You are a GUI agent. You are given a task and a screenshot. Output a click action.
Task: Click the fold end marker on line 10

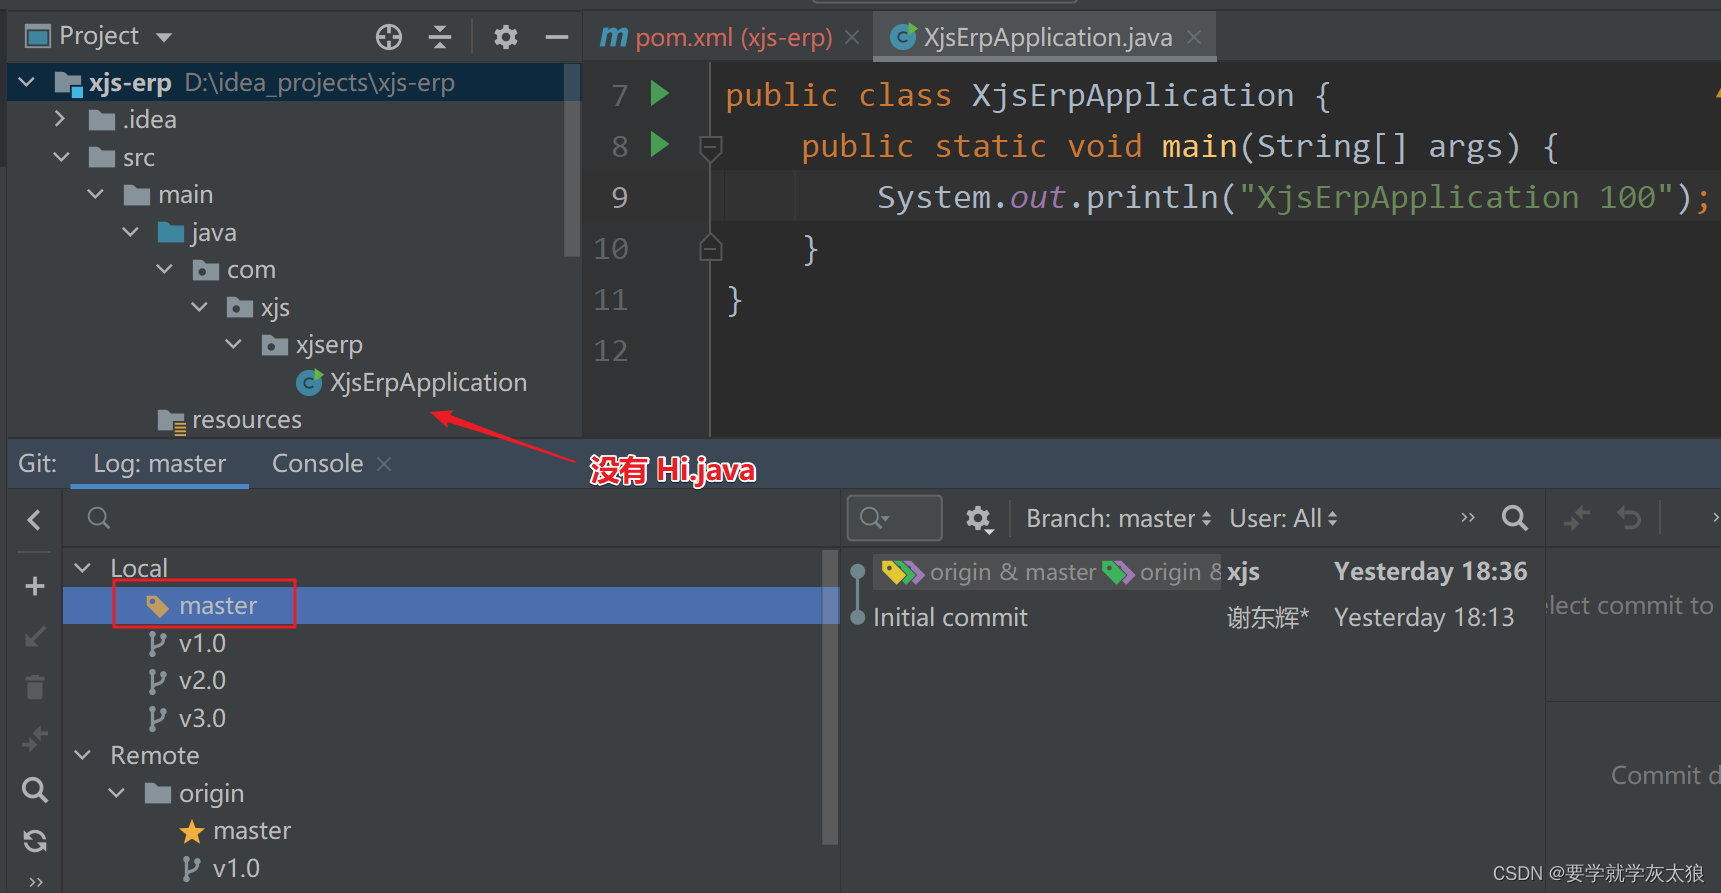(x=710, y=247)
